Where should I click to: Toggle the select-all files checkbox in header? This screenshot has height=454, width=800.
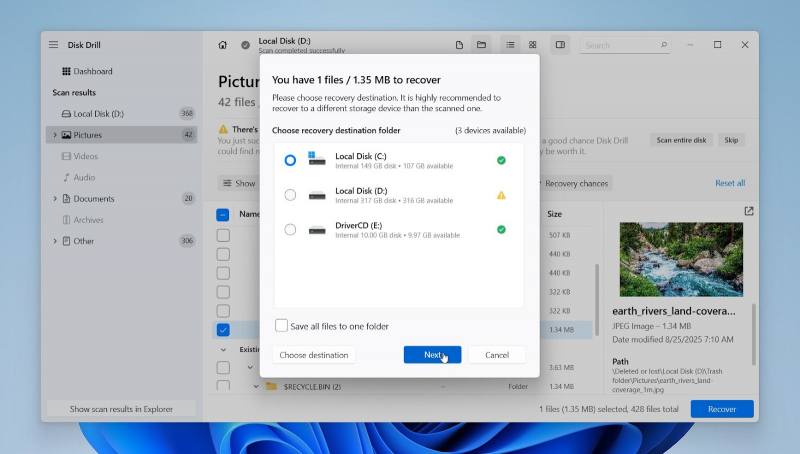pyautogui.click(x=222, y=215)
